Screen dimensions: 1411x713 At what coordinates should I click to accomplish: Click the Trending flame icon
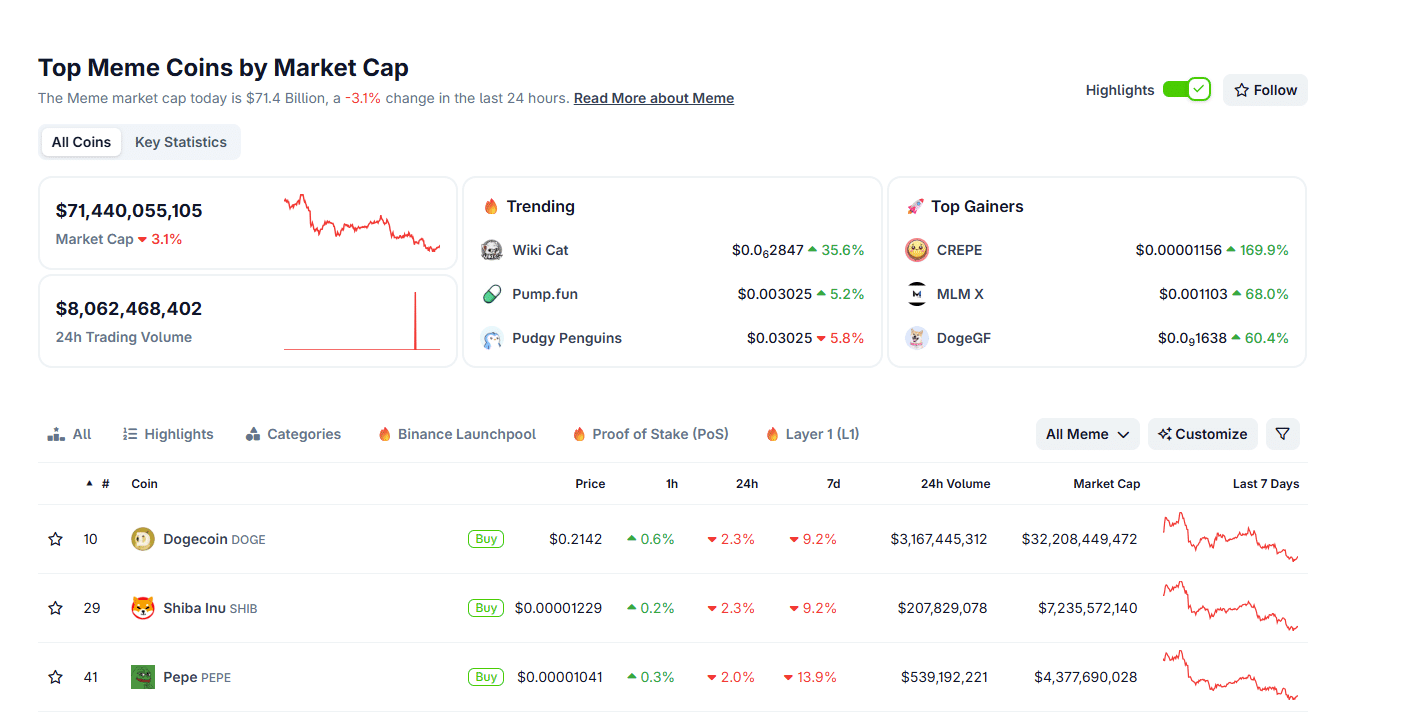(x=491, y=206)
